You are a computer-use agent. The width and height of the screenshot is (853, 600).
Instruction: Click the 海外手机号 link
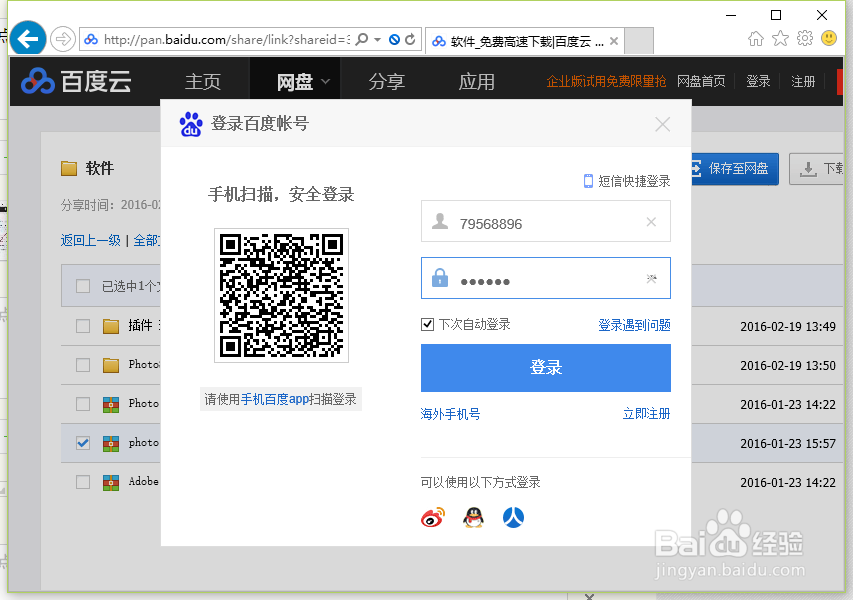[x=450, y=415]
